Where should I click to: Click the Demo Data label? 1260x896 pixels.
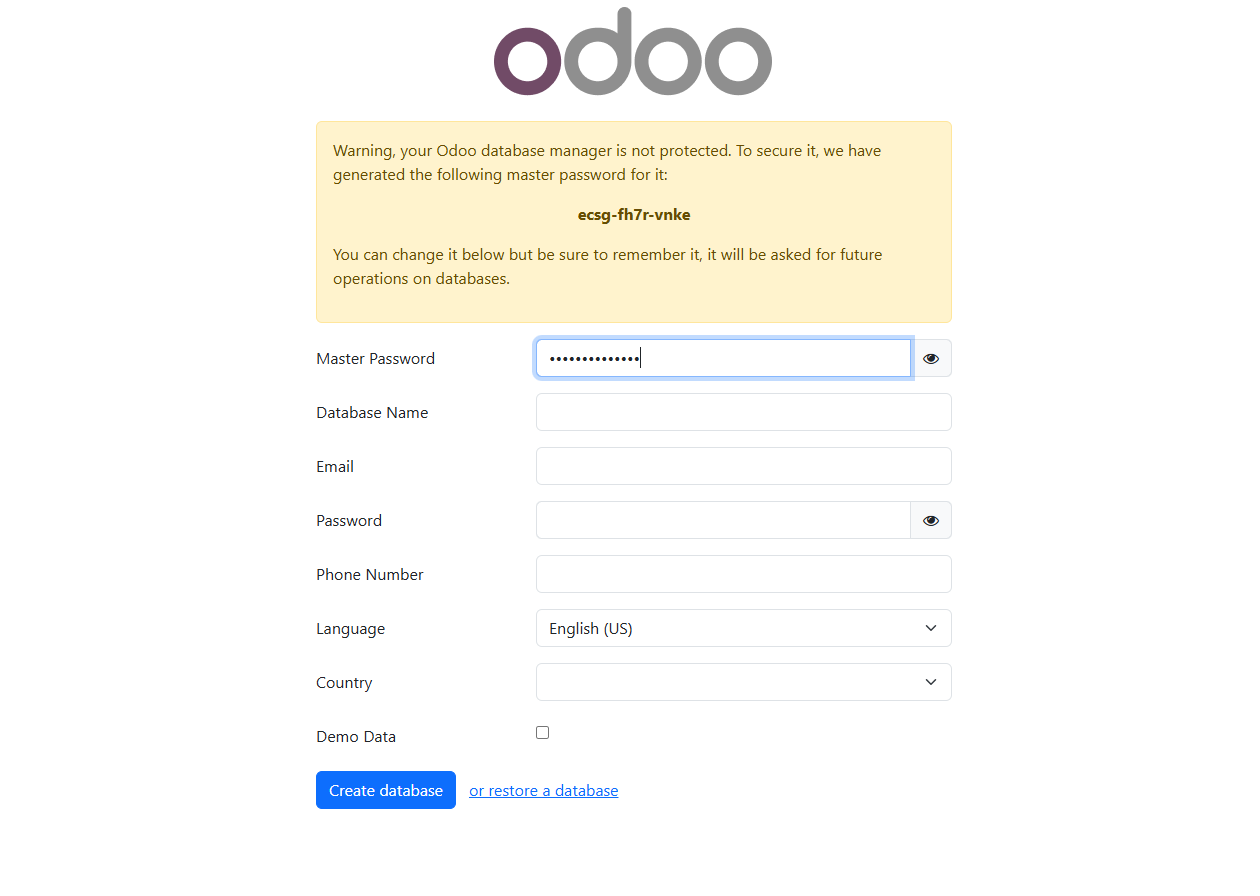pos(356,736)
